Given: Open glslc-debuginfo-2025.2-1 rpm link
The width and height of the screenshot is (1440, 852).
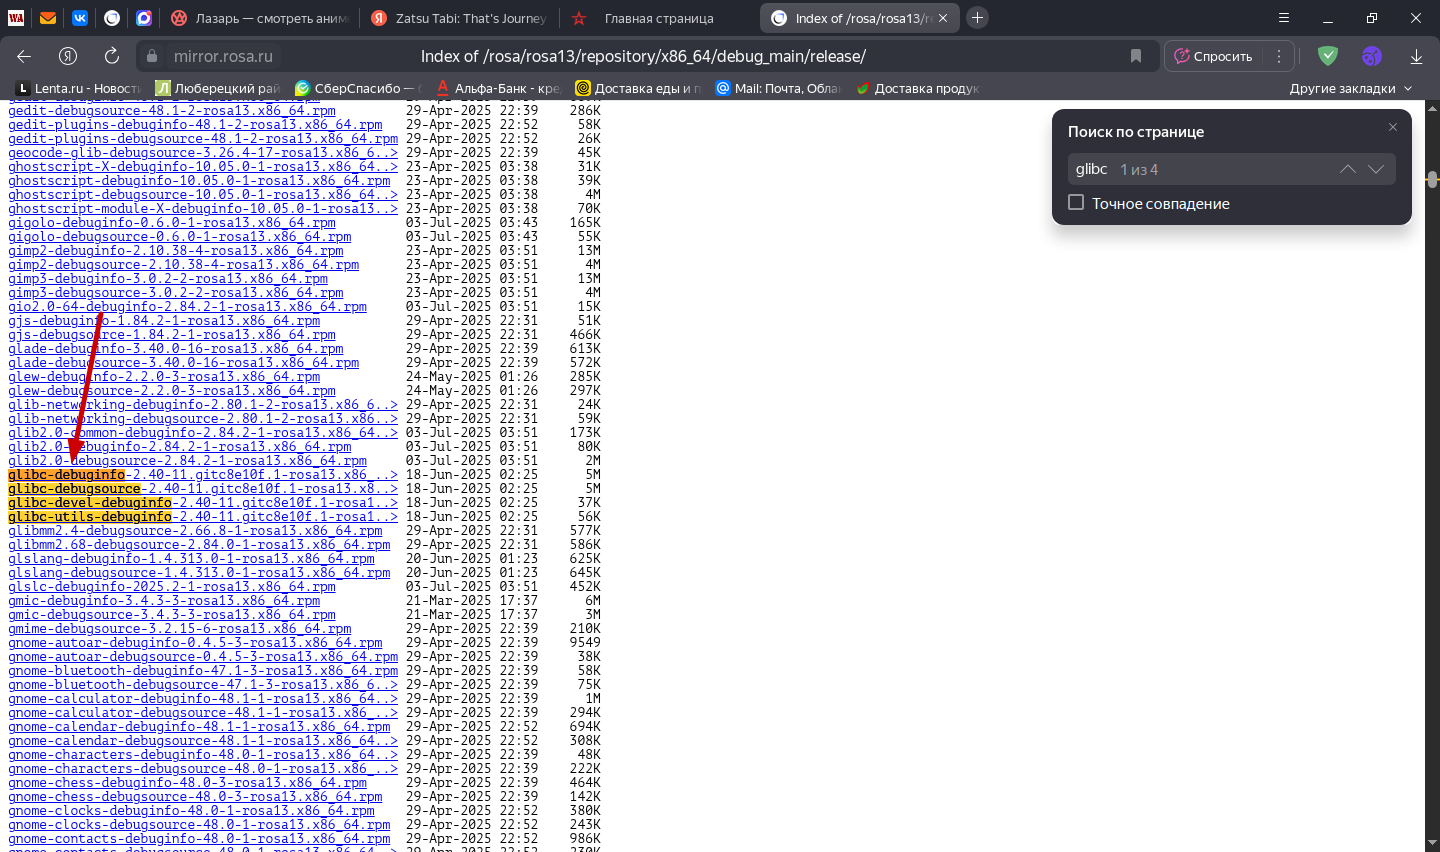Looking at the screenshot, I should tap(172, 587).
